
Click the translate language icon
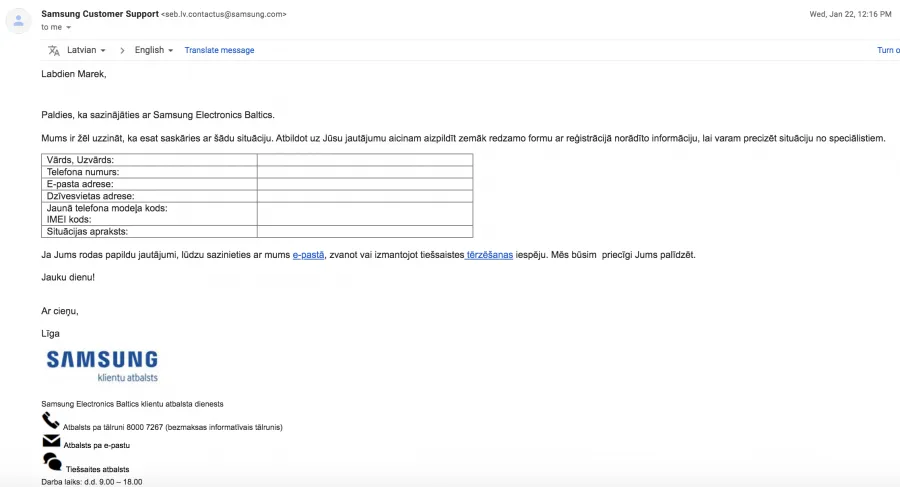pos(54,51)
